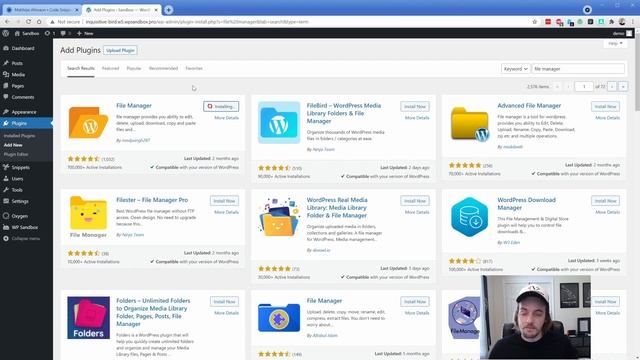Open Plugin Editor submenu item

tap(16, 154)
